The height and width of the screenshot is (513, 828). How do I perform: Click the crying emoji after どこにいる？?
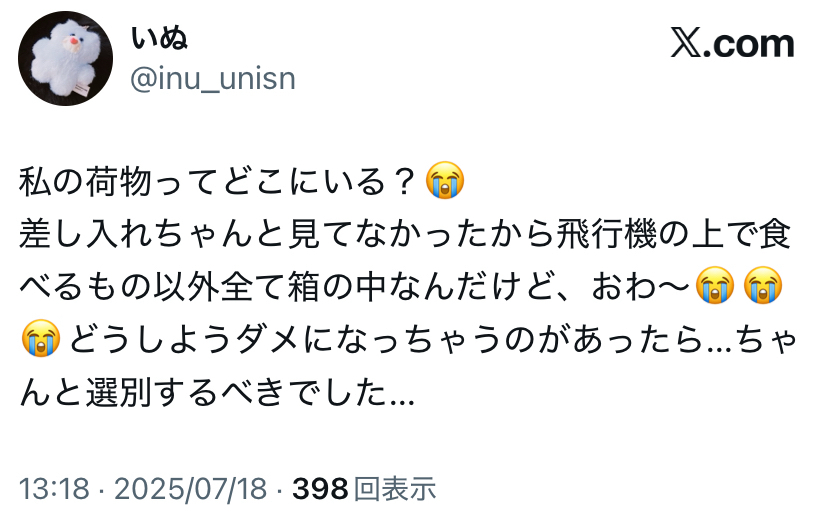point(445,183)
